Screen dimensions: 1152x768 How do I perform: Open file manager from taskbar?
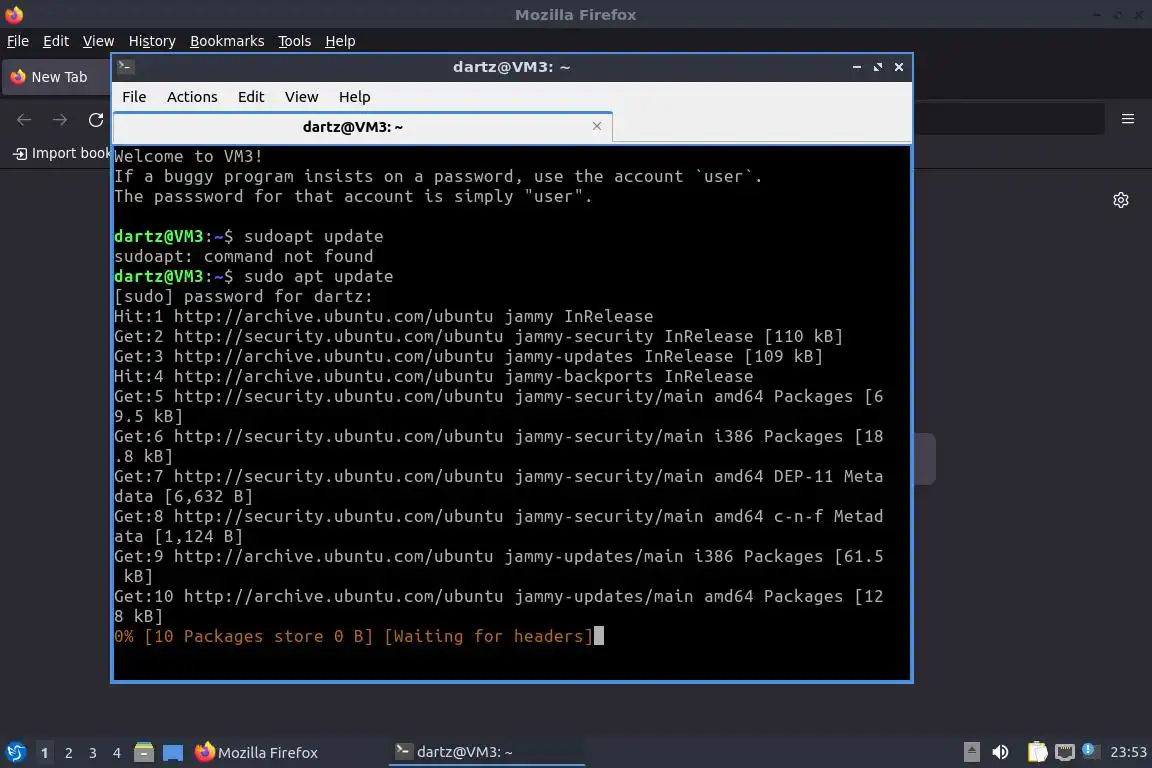pos(144,753)
